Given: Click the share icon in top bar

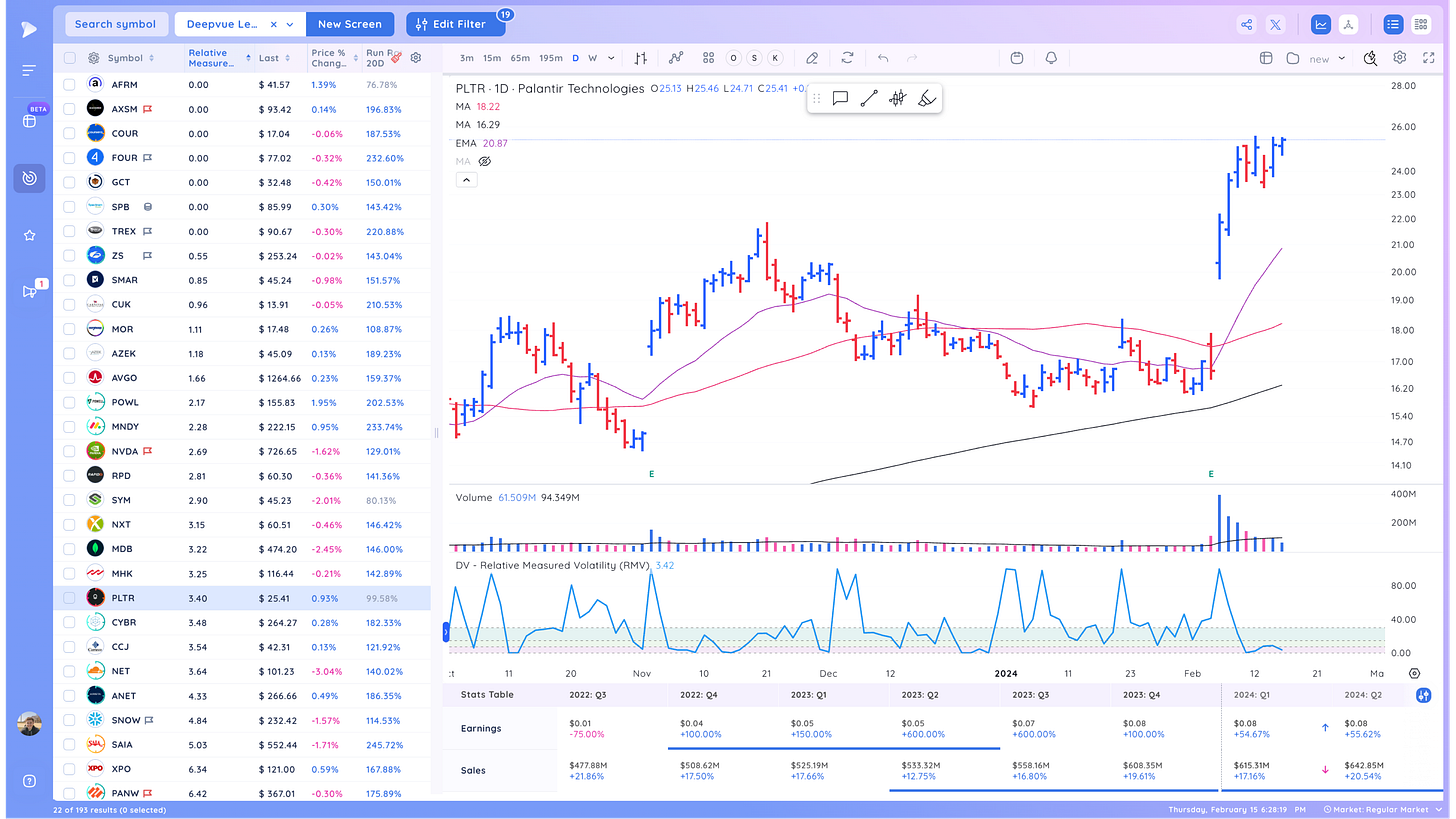Looking at the screenshot, I should [1246, 25].
